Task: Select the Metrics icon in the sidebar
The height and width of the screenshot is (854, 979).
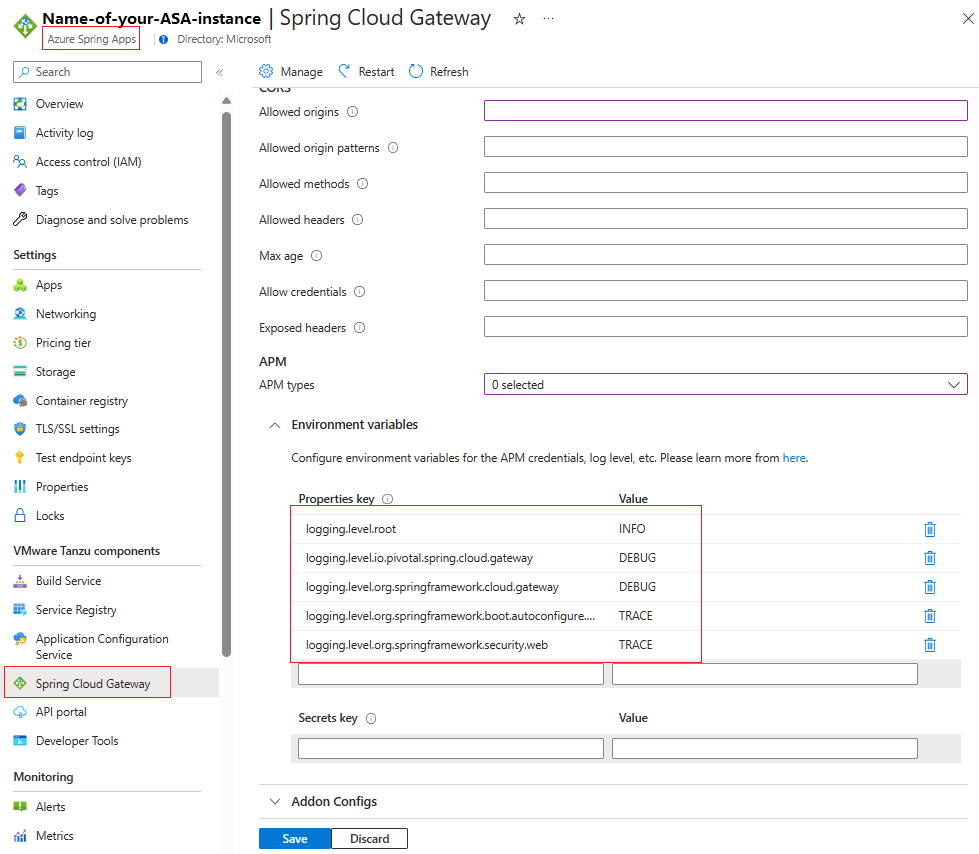Action: click(x=23, y=835)
